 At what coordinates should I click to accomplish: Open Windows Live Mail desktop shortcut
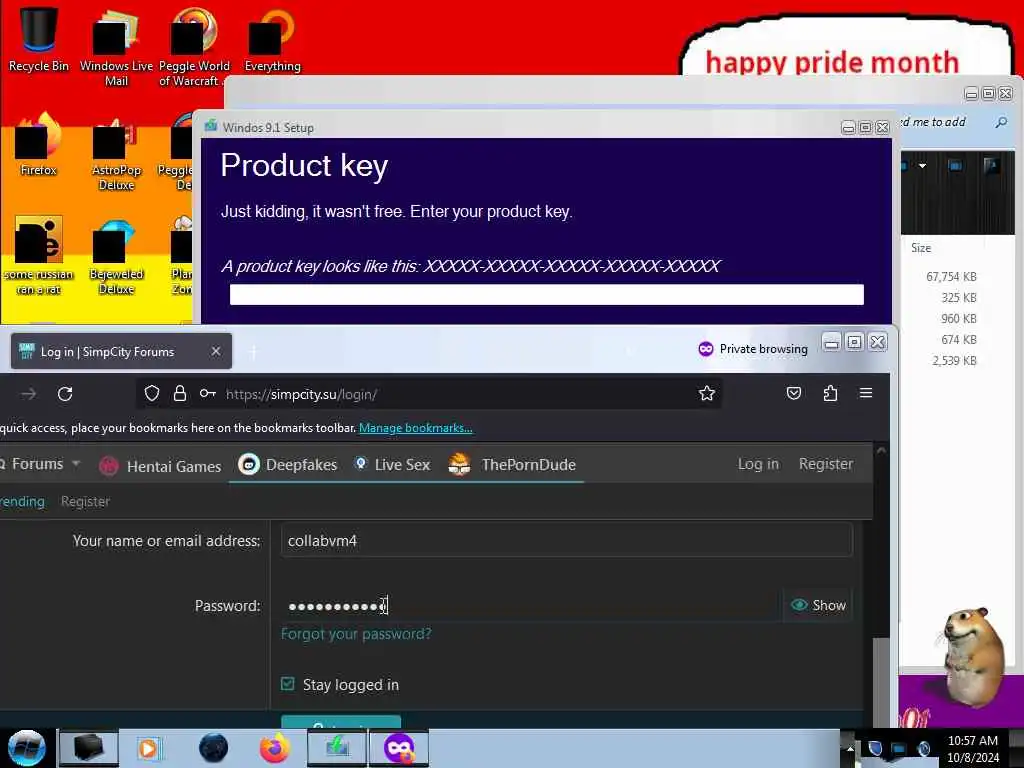pyautogui.click(x=116, y=47)
